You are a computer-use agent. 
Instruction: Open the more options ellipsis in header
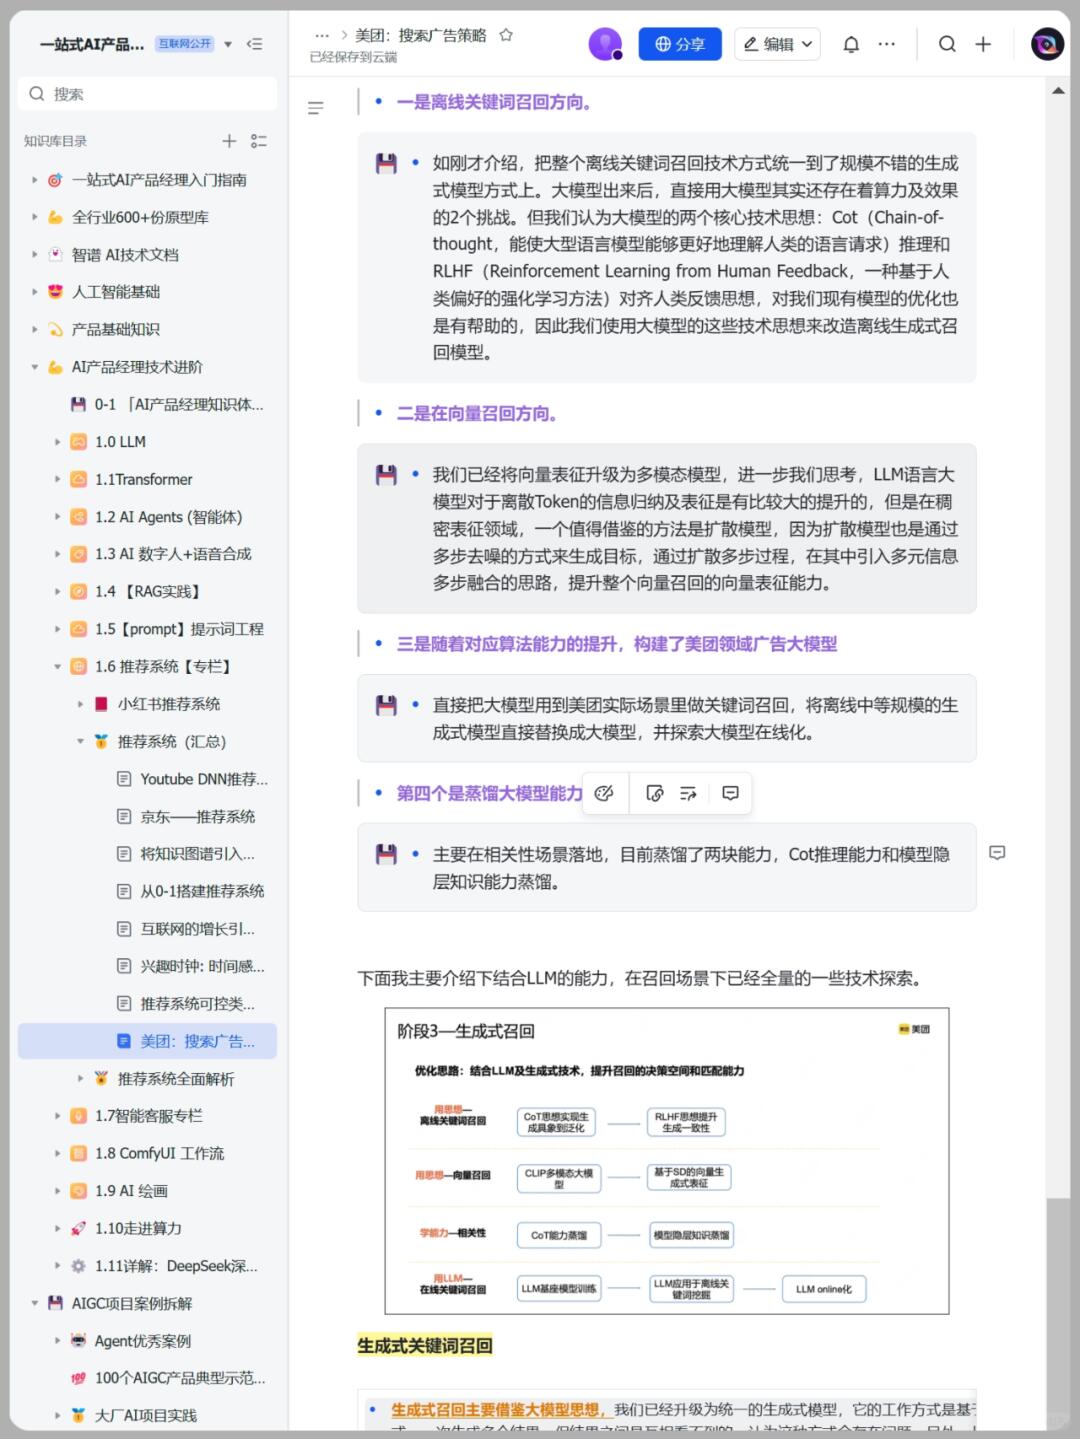(887, 44)
